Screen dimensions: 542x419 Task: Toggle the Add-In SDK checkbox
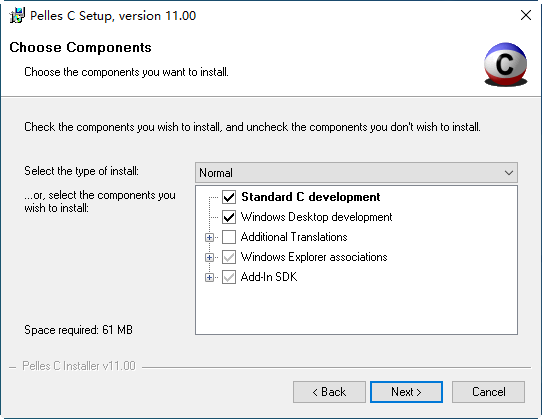point(229,277)
